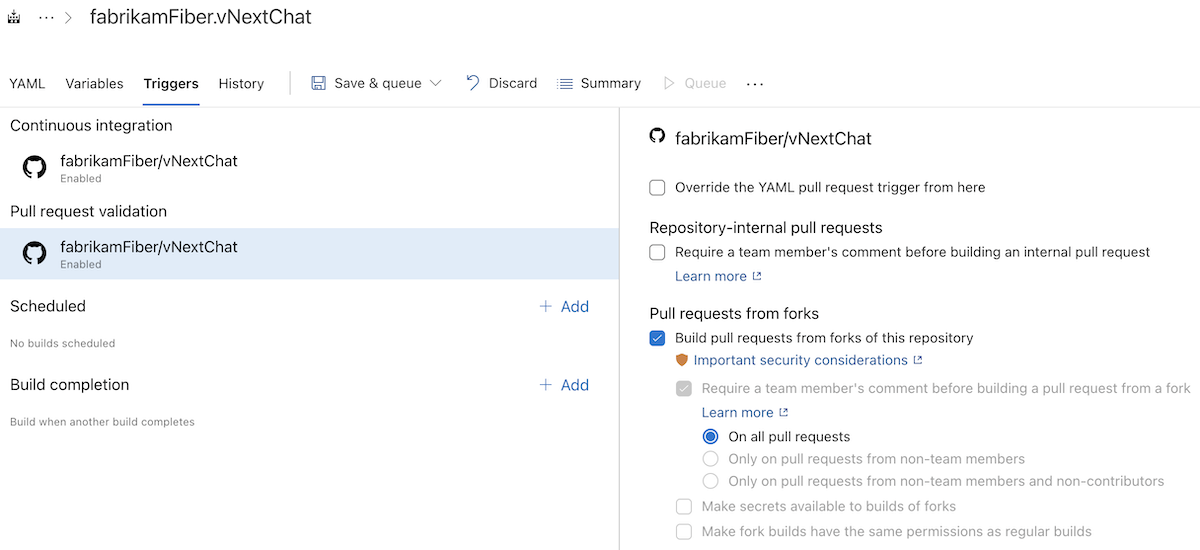
Task: Click GitHub icon under Continuous integration
Action: (x=35, y=167)
